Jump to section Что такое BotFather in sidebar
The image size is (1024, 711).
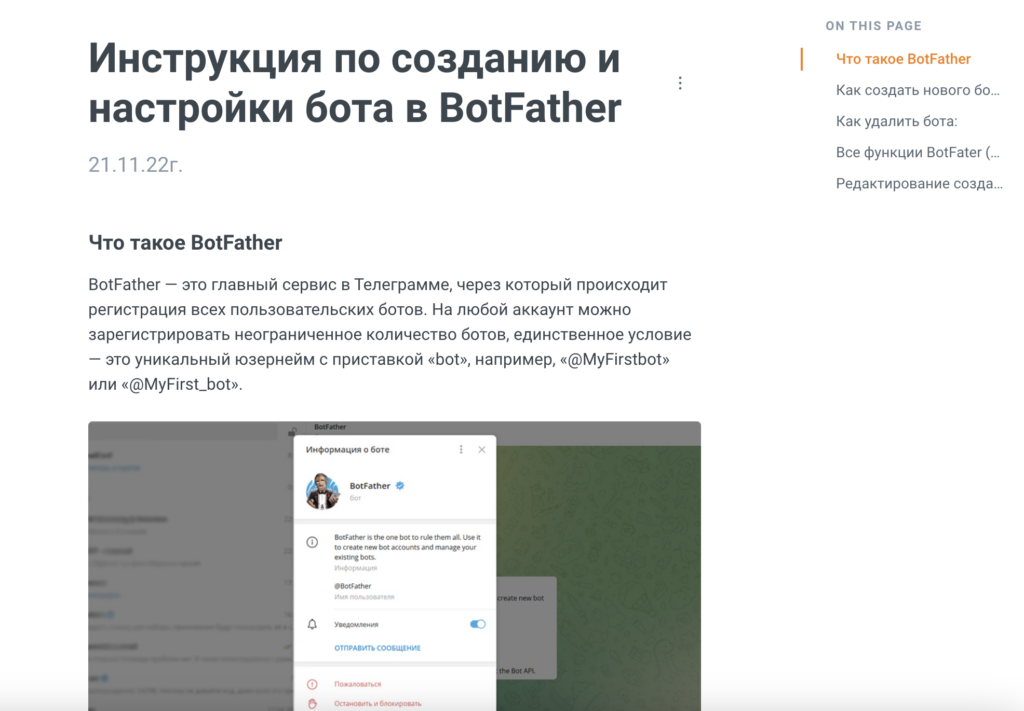[x=903, y=59]
